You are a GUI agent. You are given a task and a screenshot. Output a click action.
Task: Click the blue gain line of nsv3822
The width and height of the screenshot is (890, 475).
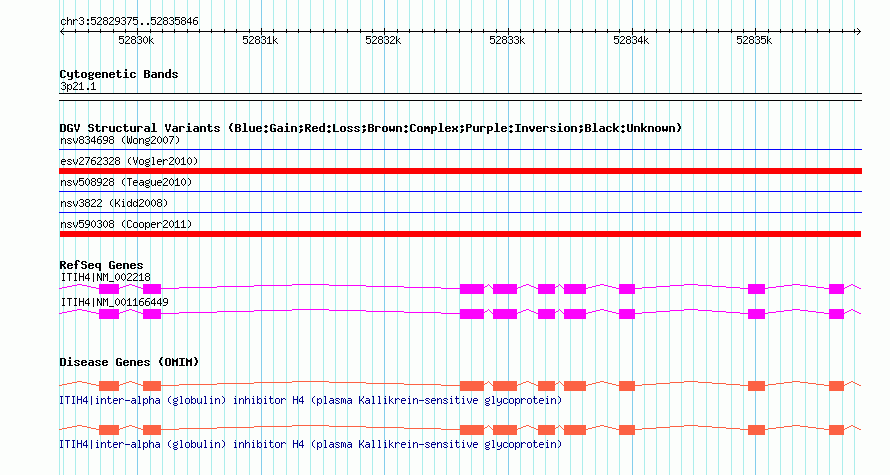(x=460, y=213)
